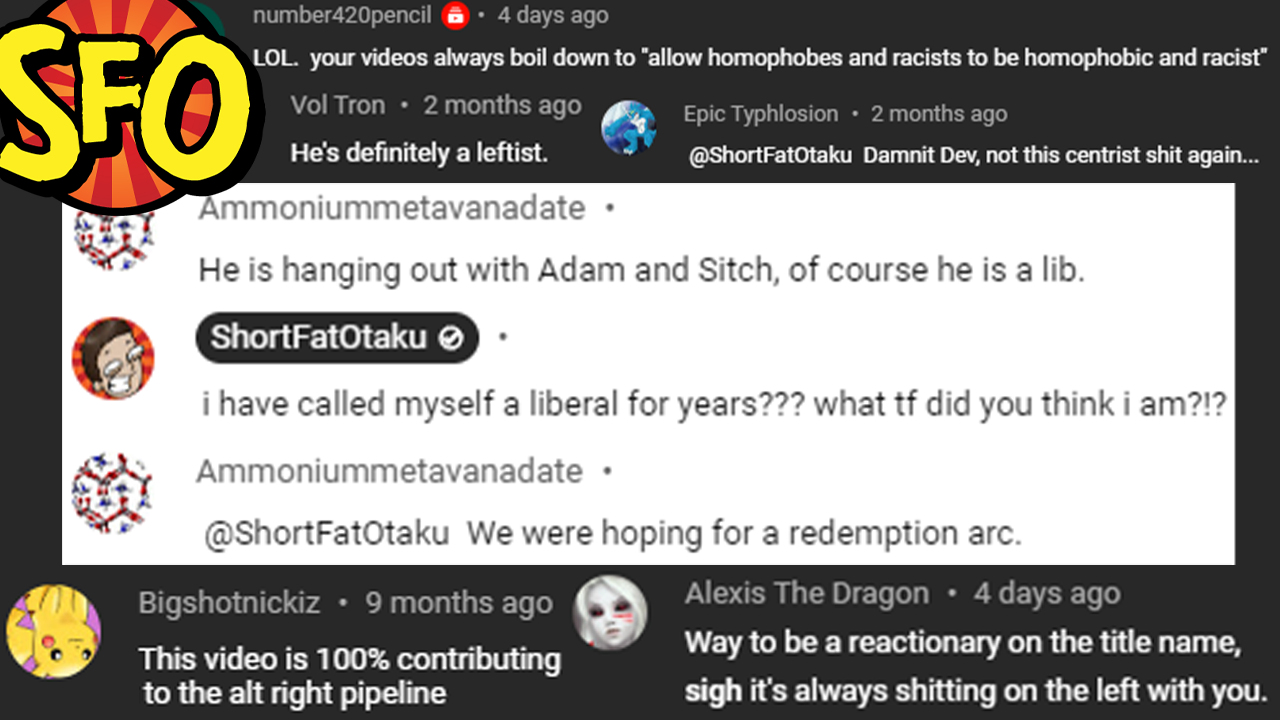
Task: Click the Vol Tron username
Action: click(338, 105)
